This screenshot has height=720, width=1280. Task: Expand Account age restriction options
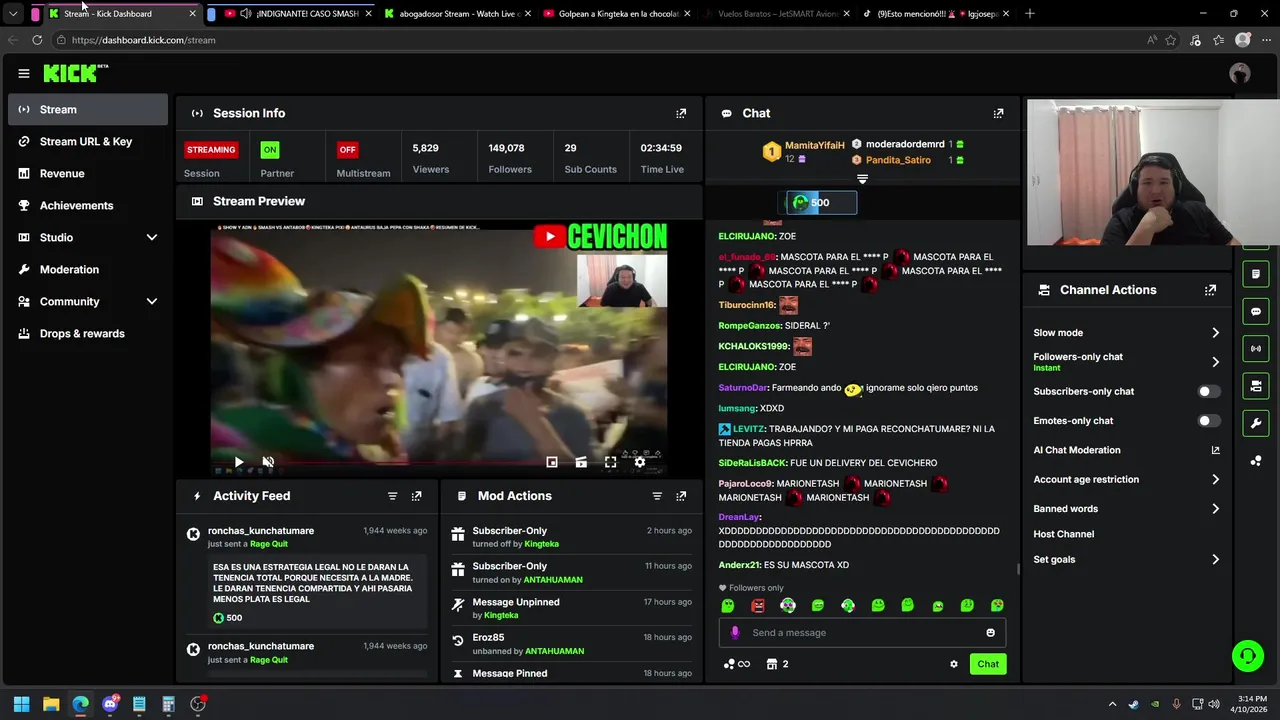tap(1215, 480)
